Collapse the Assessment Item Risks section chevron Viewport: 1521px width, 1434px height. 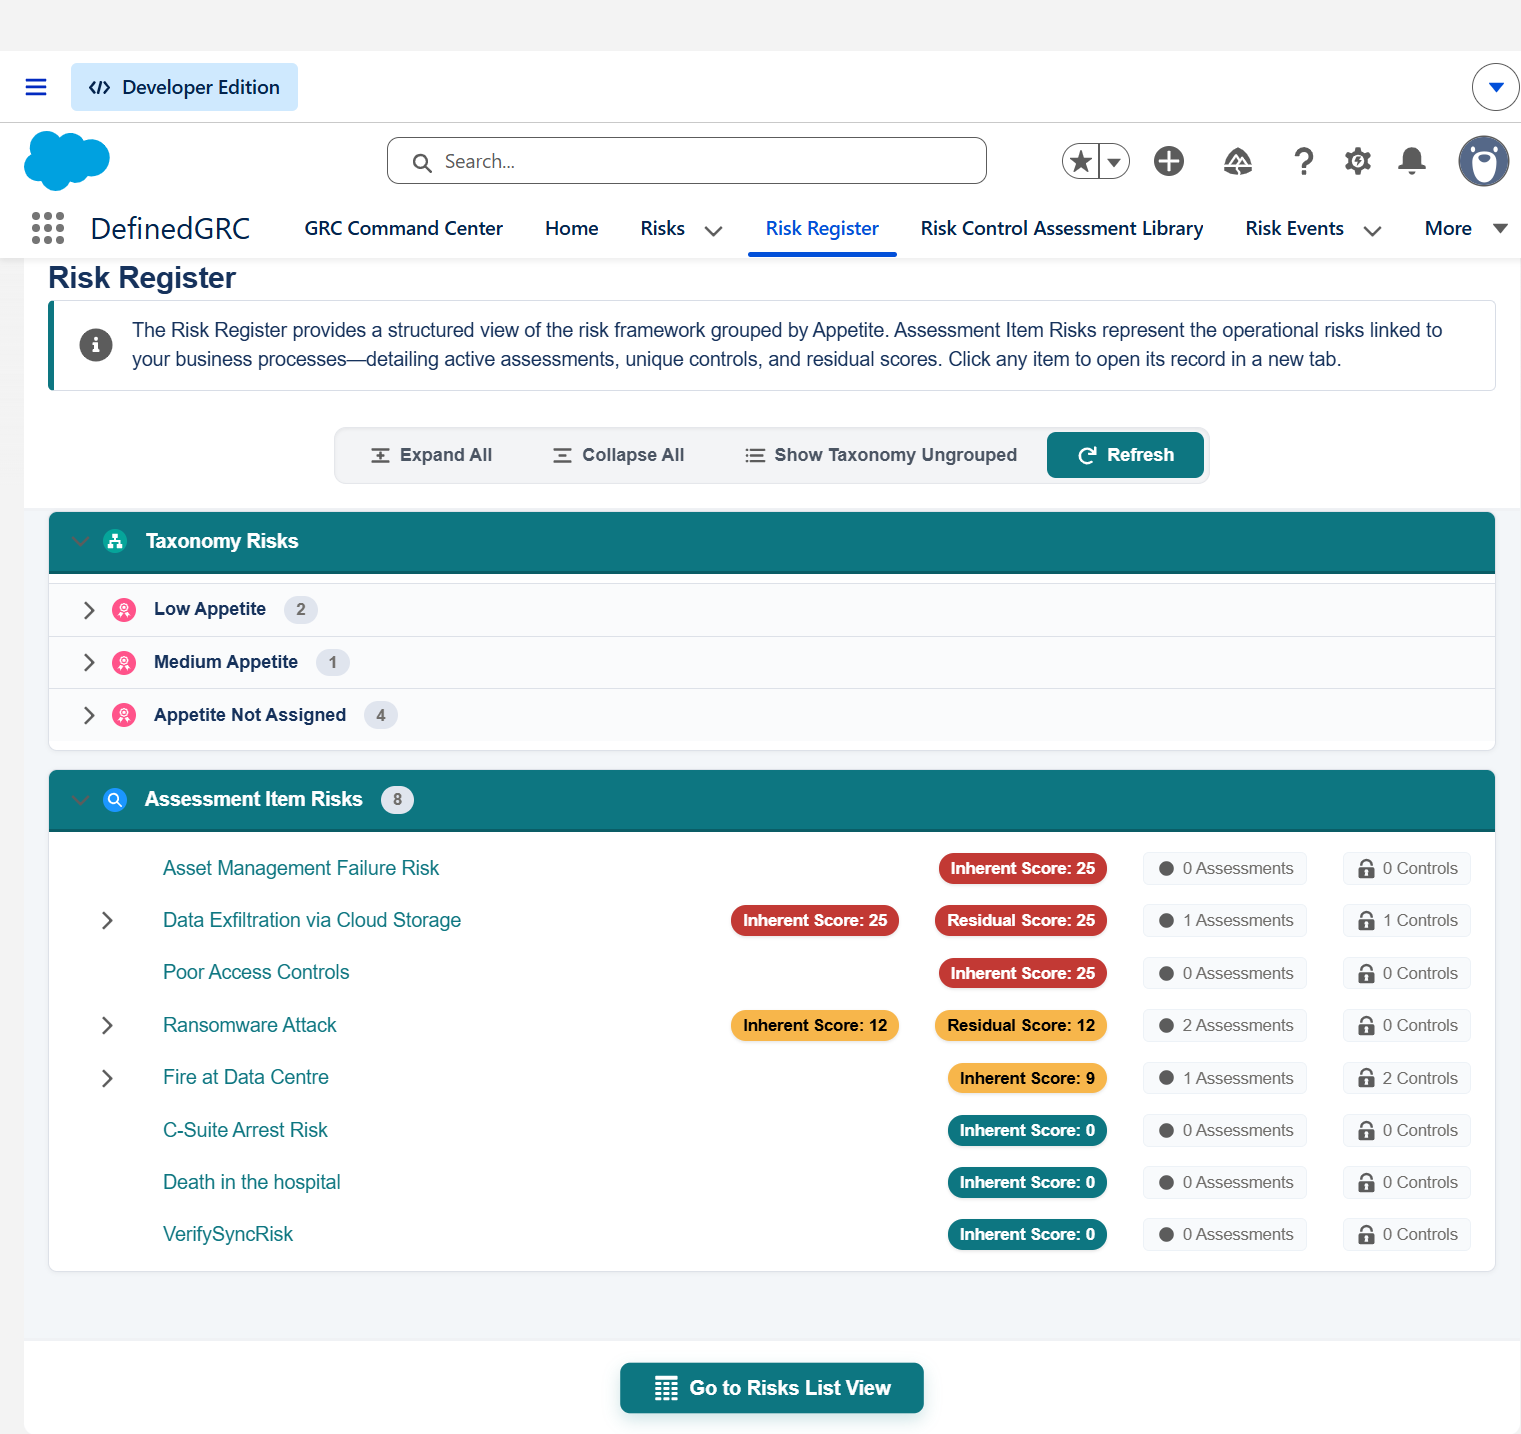click(81, 800)
